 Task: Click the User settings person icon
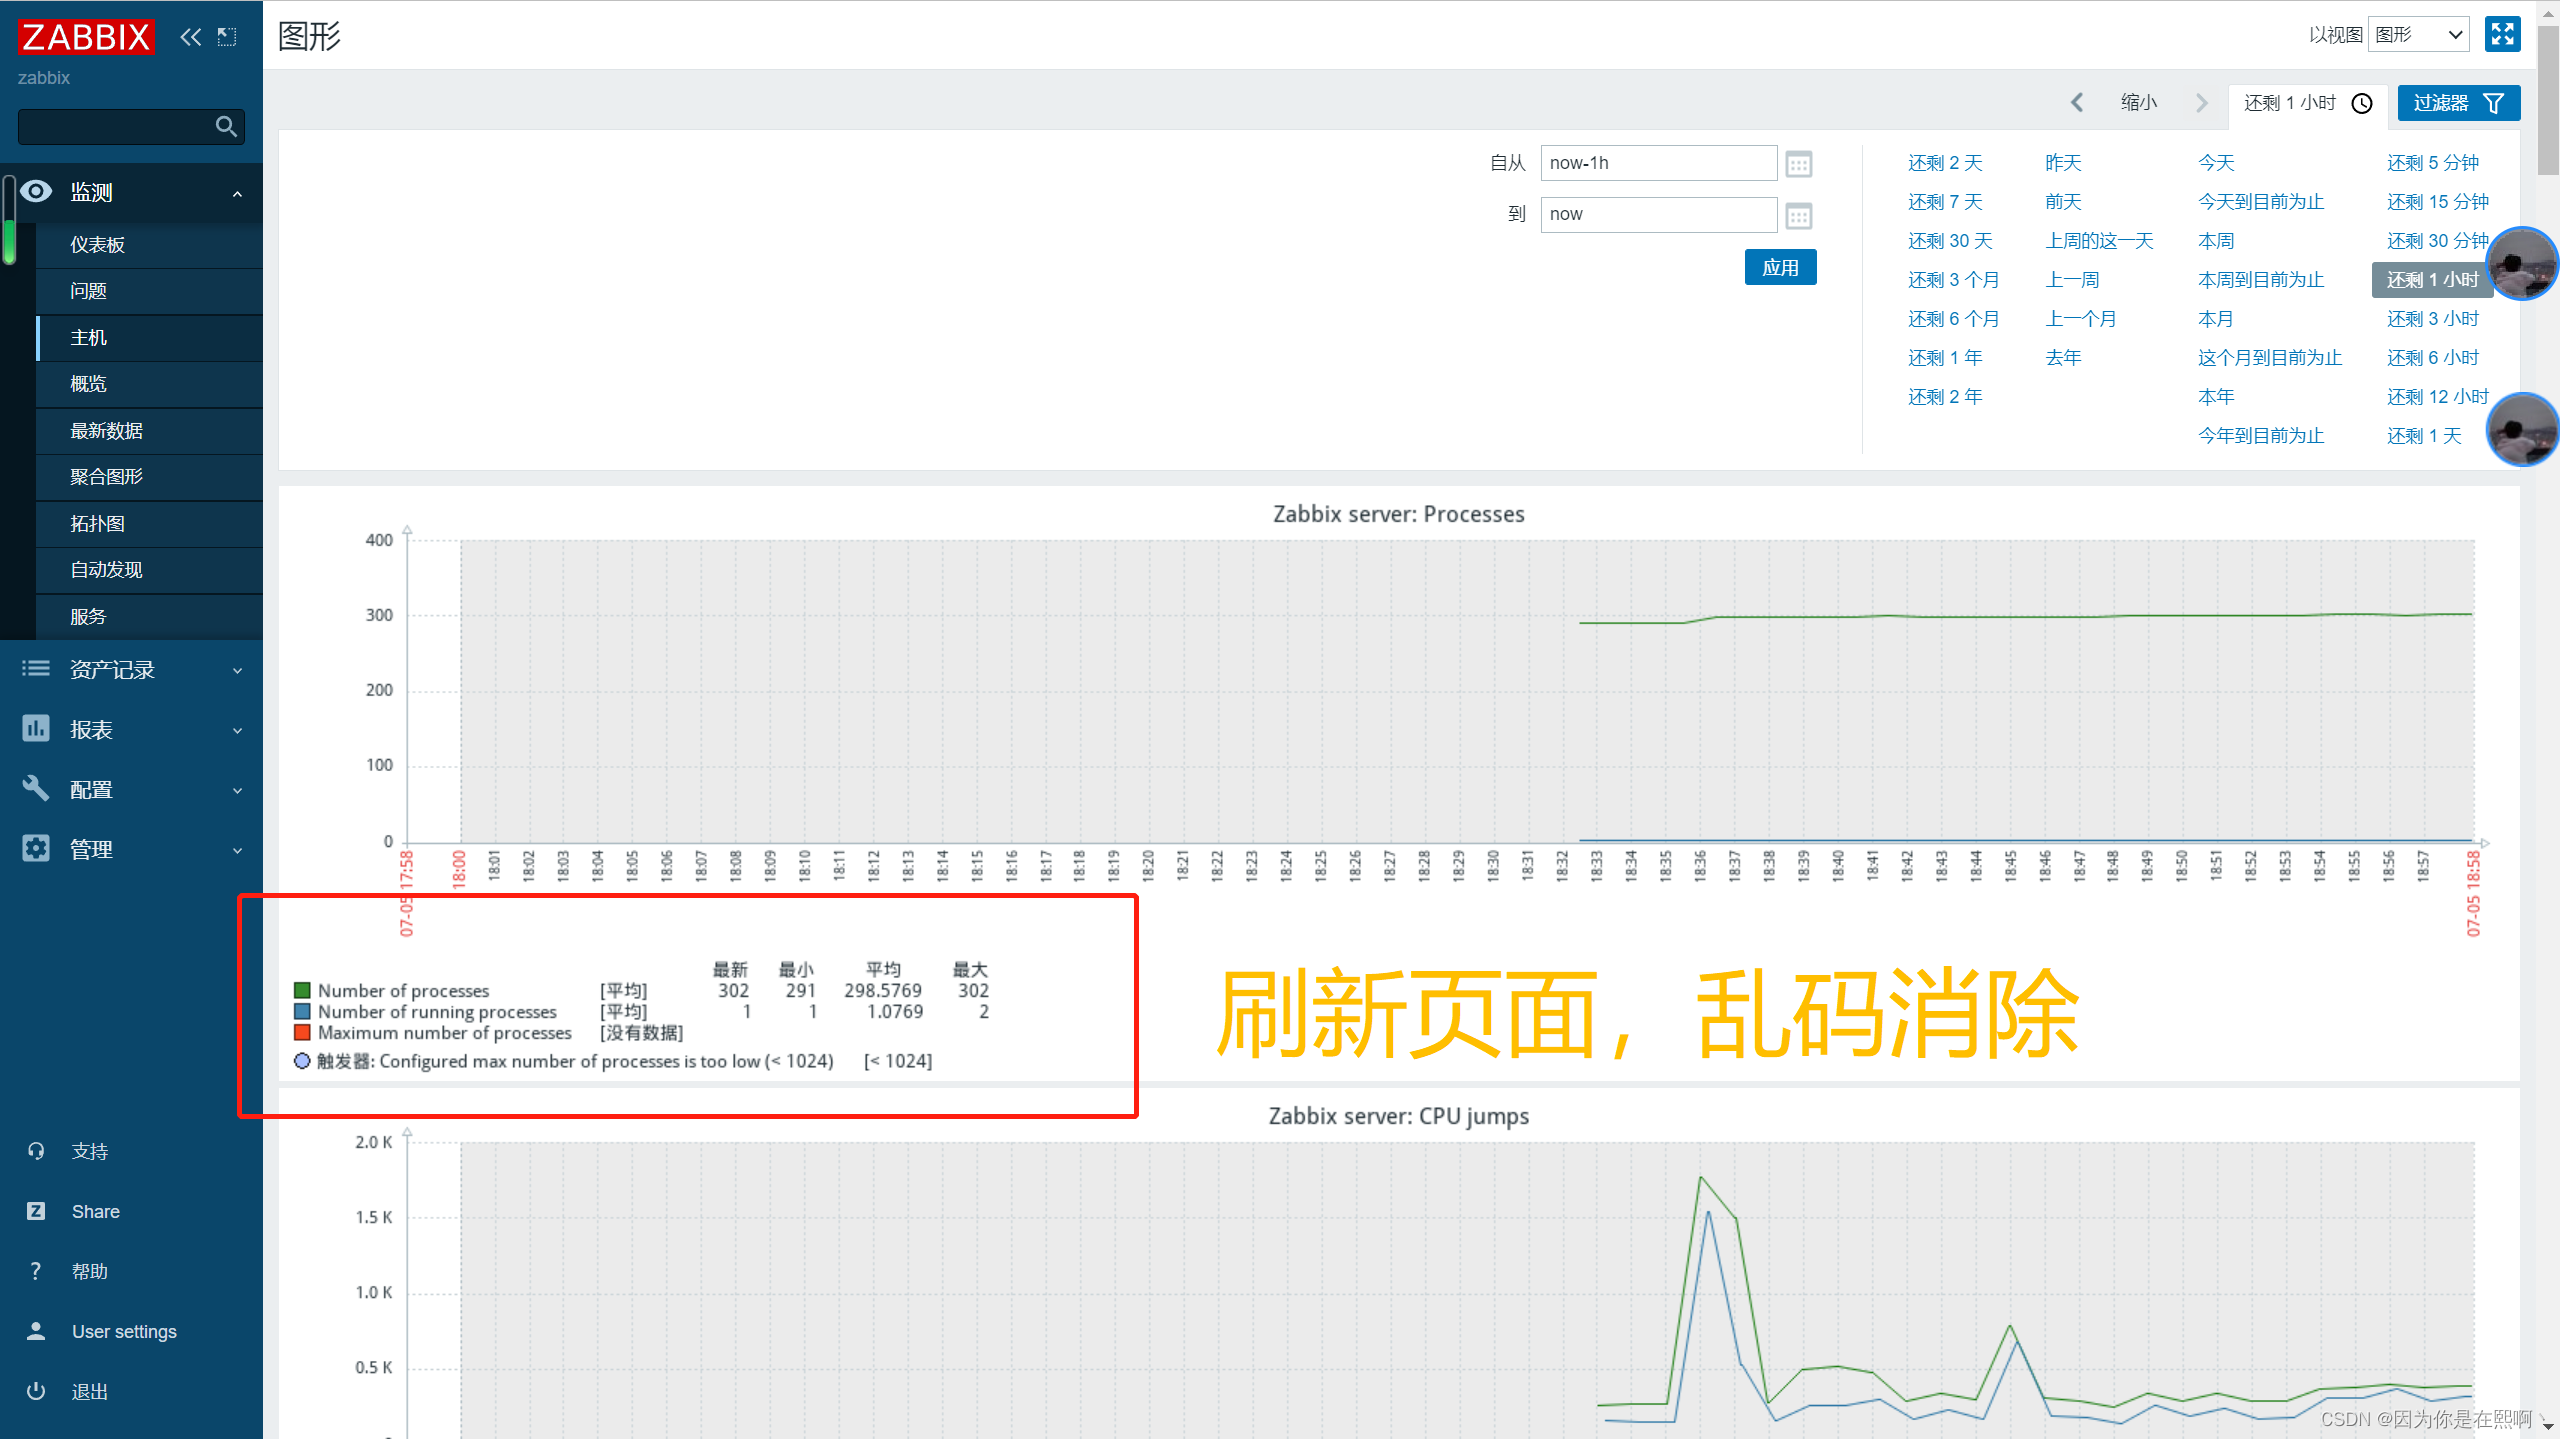coord(36,1331)
